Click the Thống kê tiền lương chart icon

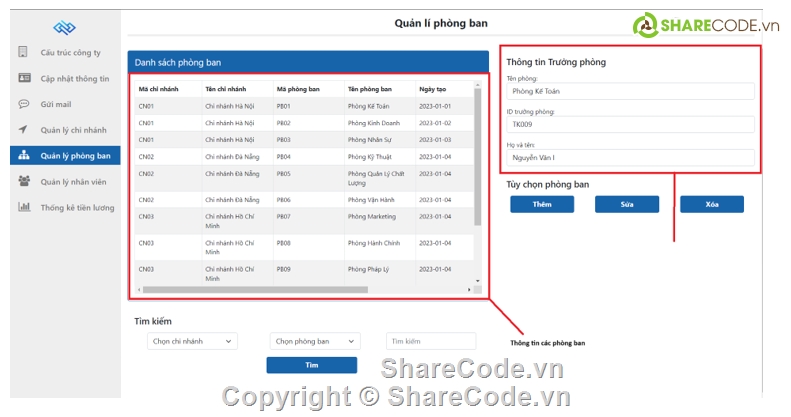[x=24, y=207]
